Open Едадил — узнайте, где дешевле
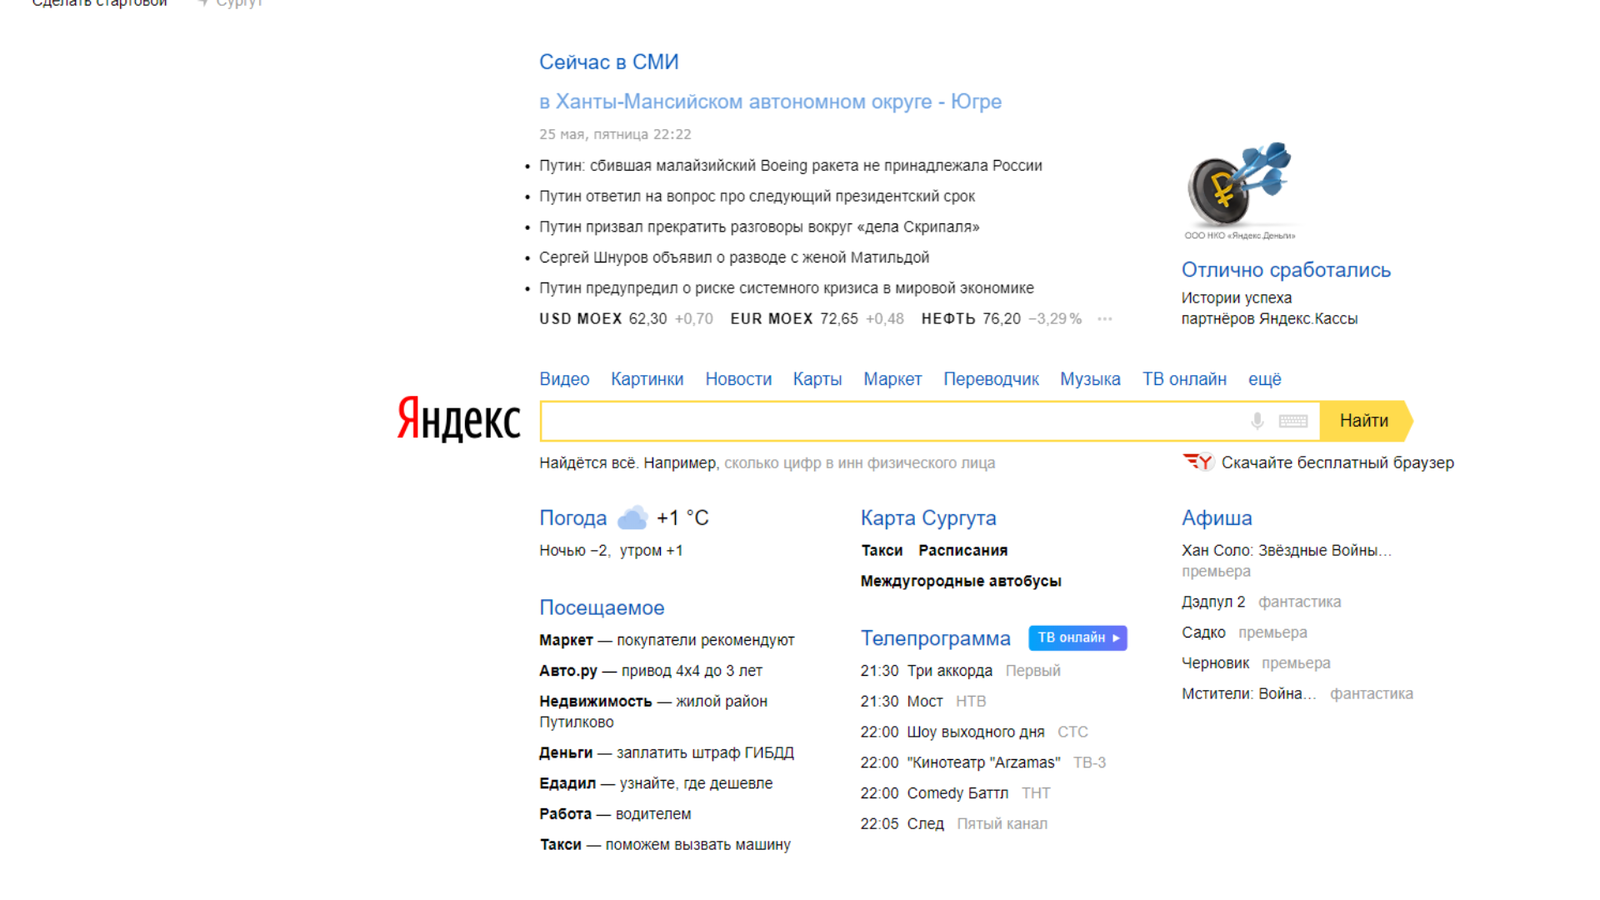 [656, 784]
